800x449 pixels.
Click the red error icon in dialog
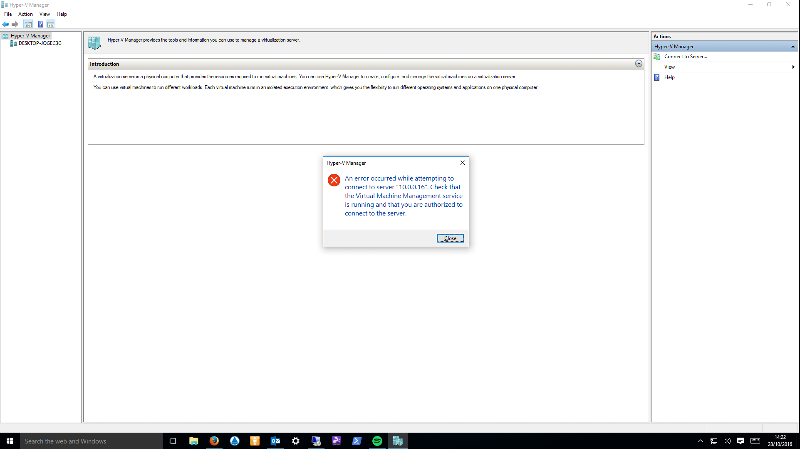point(334,180)
